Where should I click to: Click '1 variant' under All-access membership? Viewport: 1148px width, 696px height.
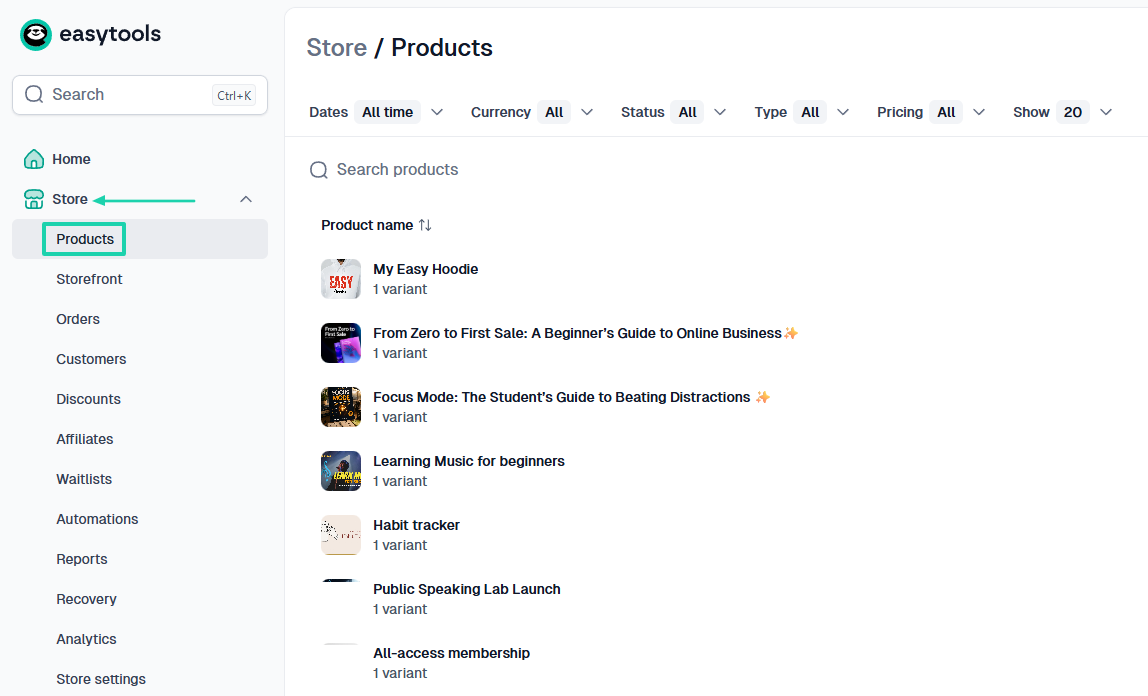pyautogui.click(x=400, y=673)
